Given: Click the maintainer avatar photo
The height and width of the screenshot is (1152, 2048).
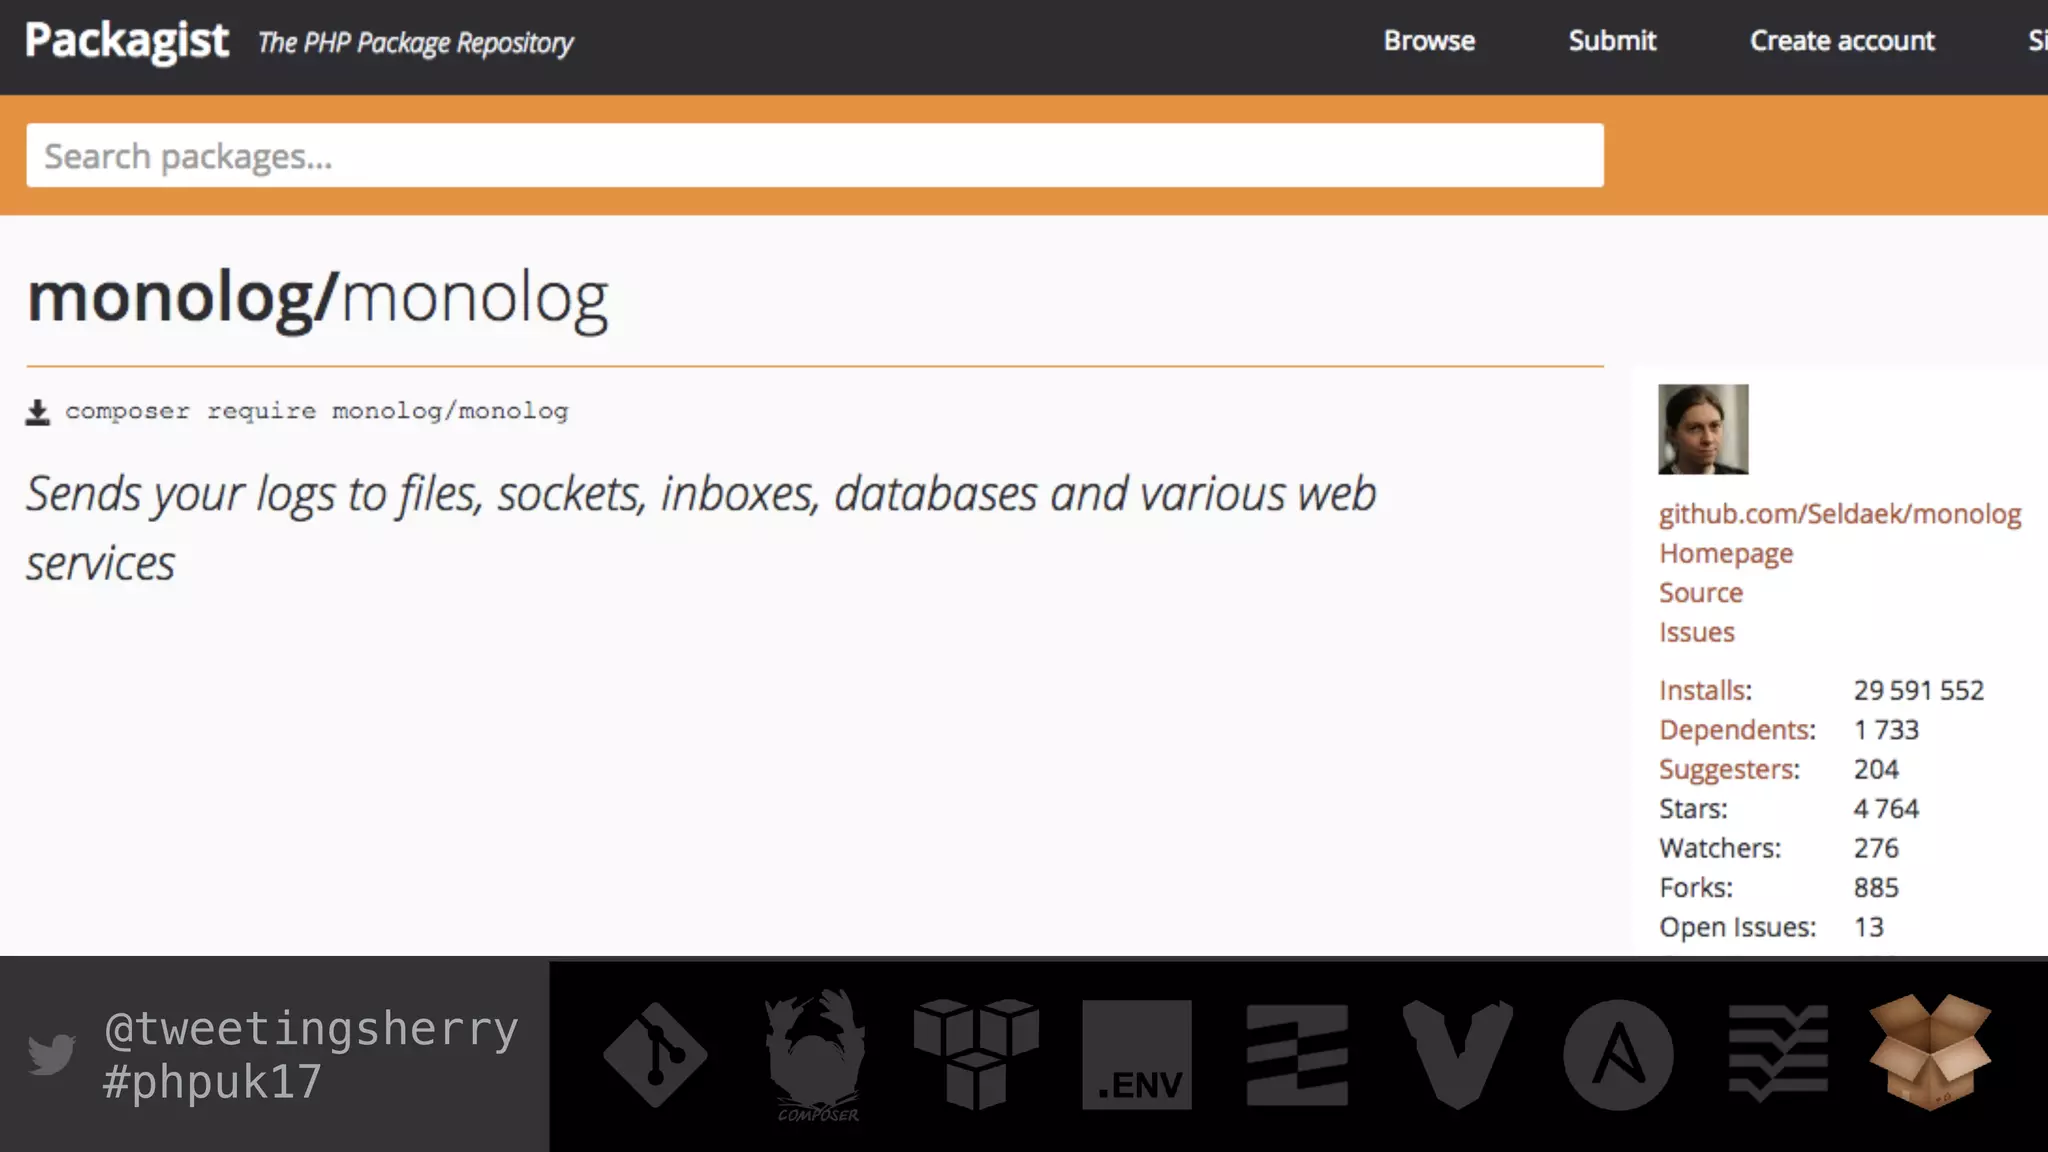Looking at the screenshot, I should pos(1703,429).
